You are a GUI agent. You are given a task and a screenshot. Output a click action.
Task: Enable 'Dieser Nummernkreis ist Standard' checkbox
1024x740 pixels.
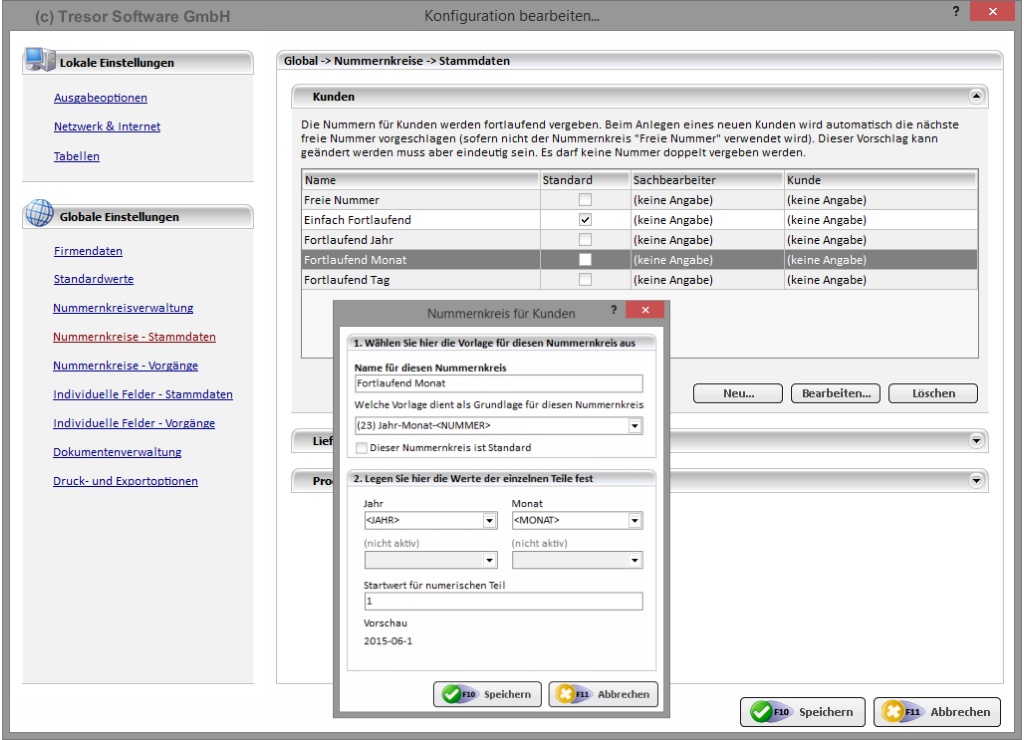[x=361, y=447]
